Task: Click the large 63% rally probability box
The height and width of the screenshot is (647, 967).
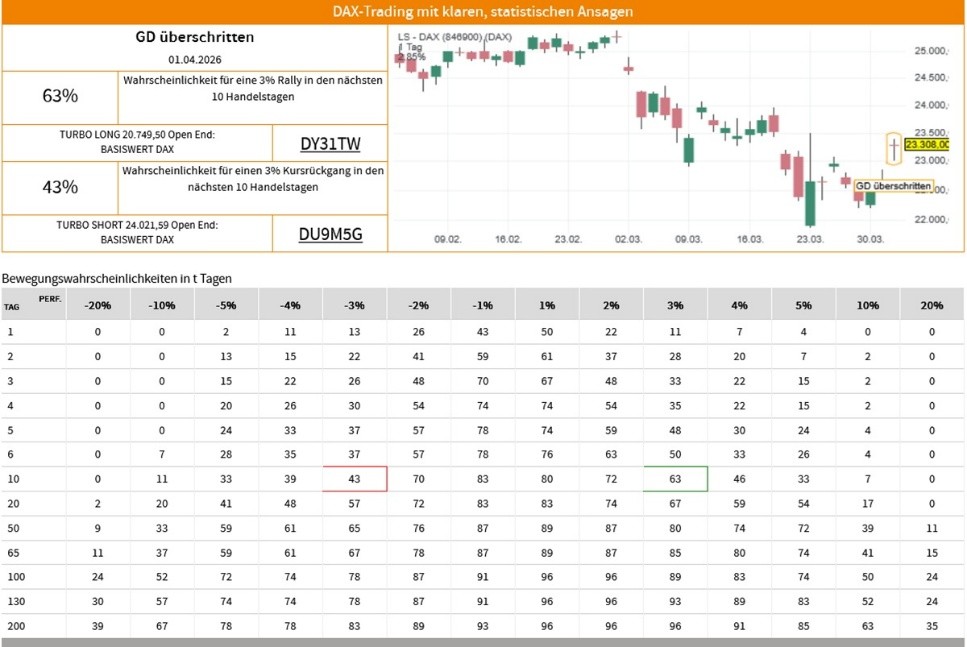Action: [60, 96]
